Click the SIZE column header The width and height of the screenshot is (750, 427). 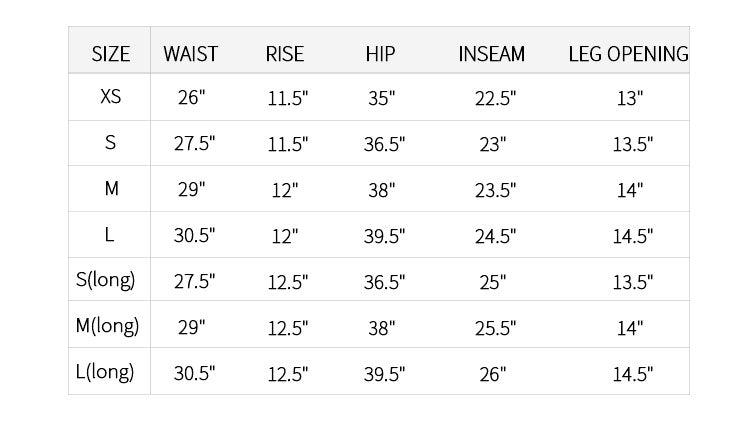[x=110, y=54]
